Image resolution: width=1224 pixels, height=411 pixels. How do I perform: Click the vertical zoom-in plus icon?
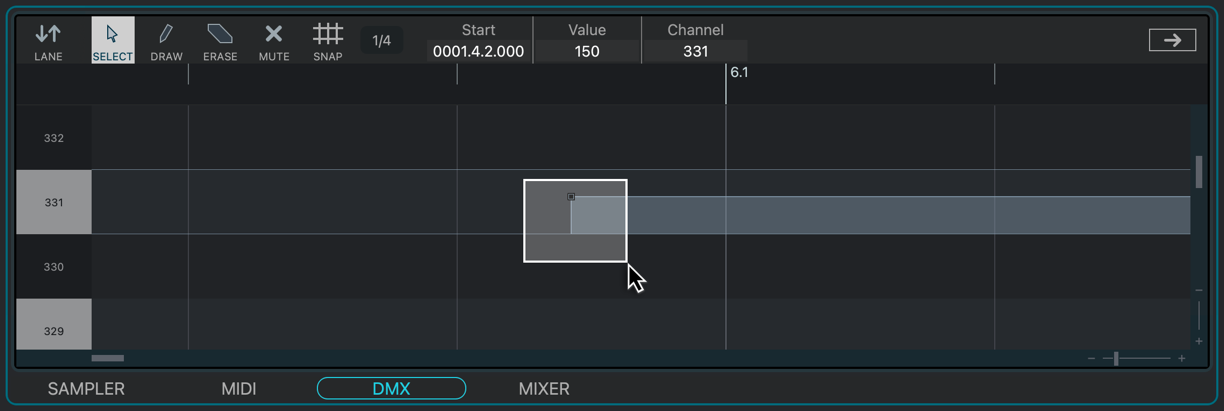1199,341
